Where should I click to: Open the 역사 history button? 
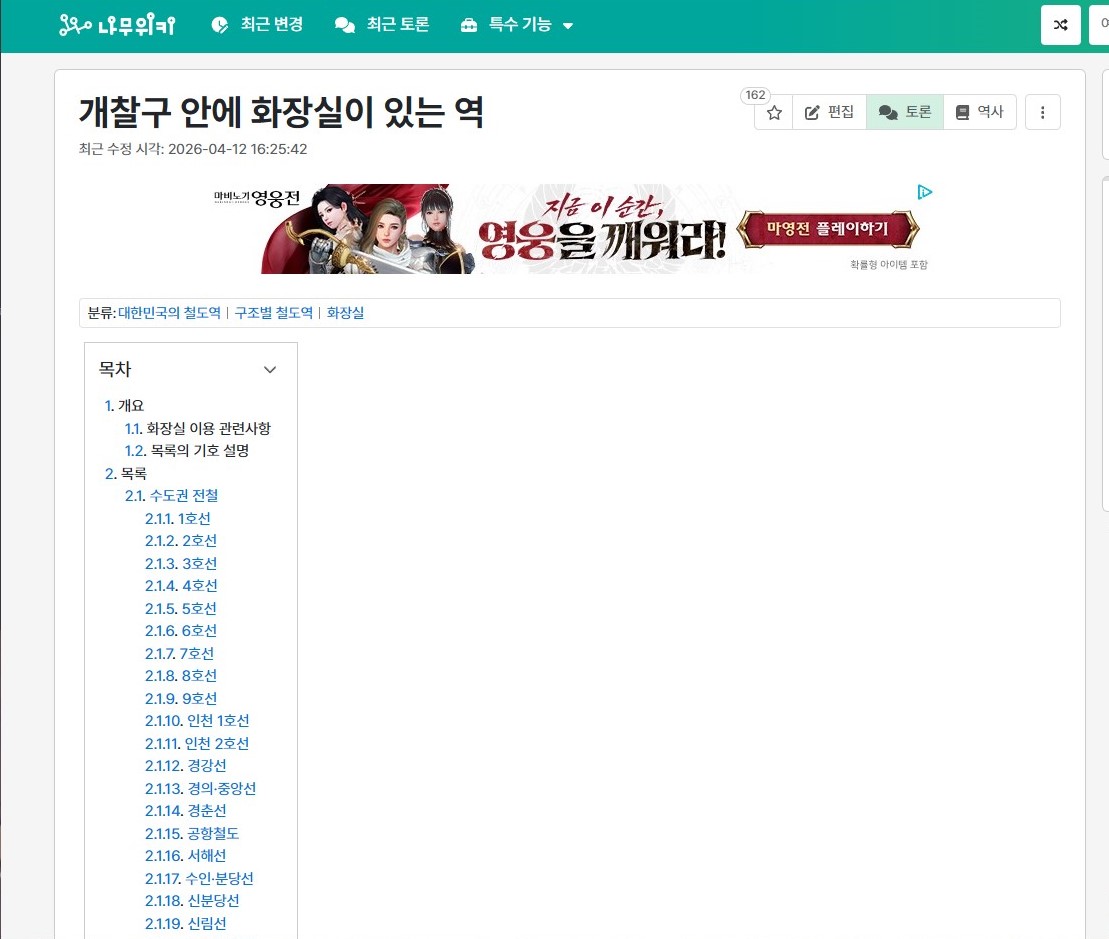(x=980, y=112)
